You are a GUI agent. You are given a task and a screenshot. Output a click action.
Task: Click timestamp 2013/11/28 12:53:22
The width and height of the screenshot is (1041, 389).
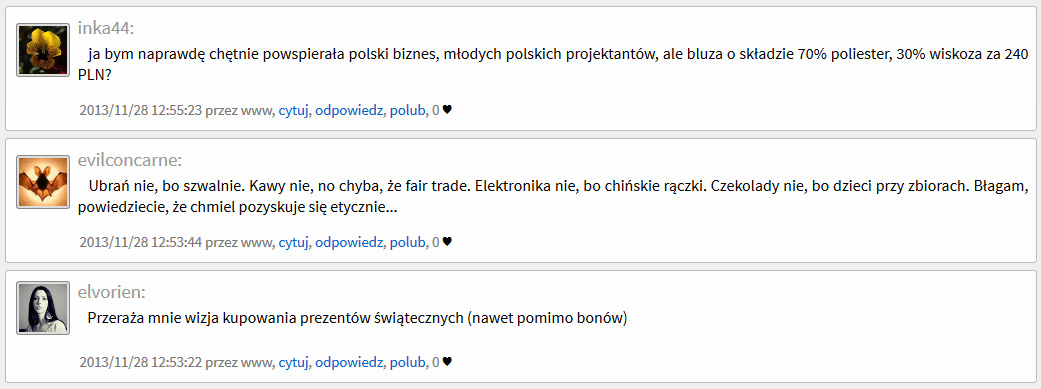[x=140, y=362]
